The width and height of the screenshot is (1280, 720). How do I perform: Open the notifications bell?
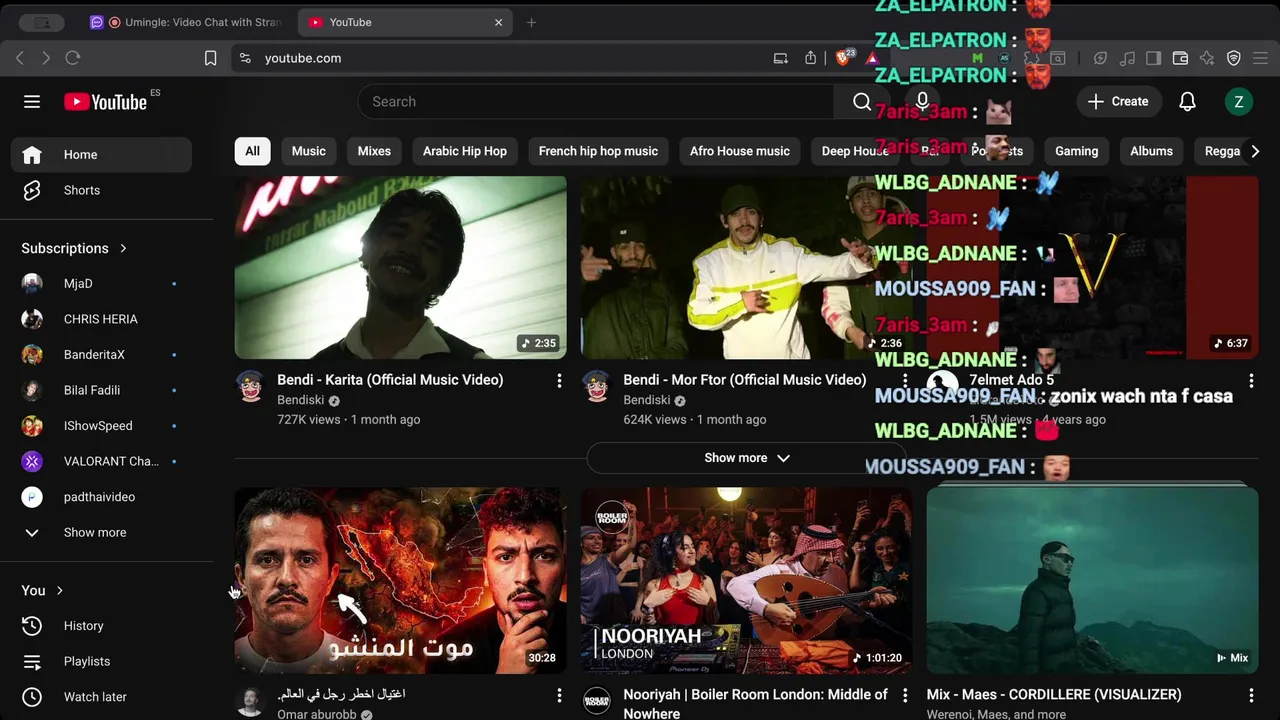[x=1187, y=101]
